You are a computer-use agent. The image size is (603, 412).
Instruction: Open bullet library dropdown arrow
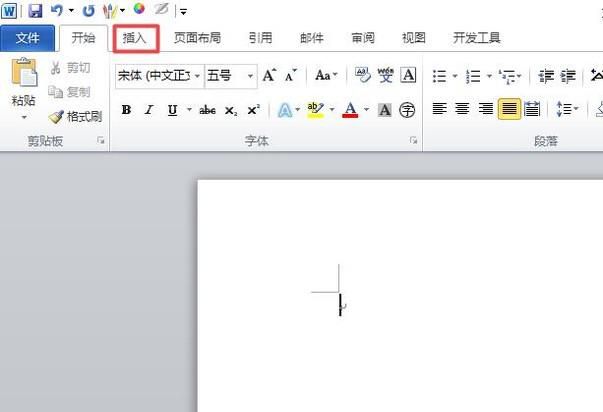455,76
